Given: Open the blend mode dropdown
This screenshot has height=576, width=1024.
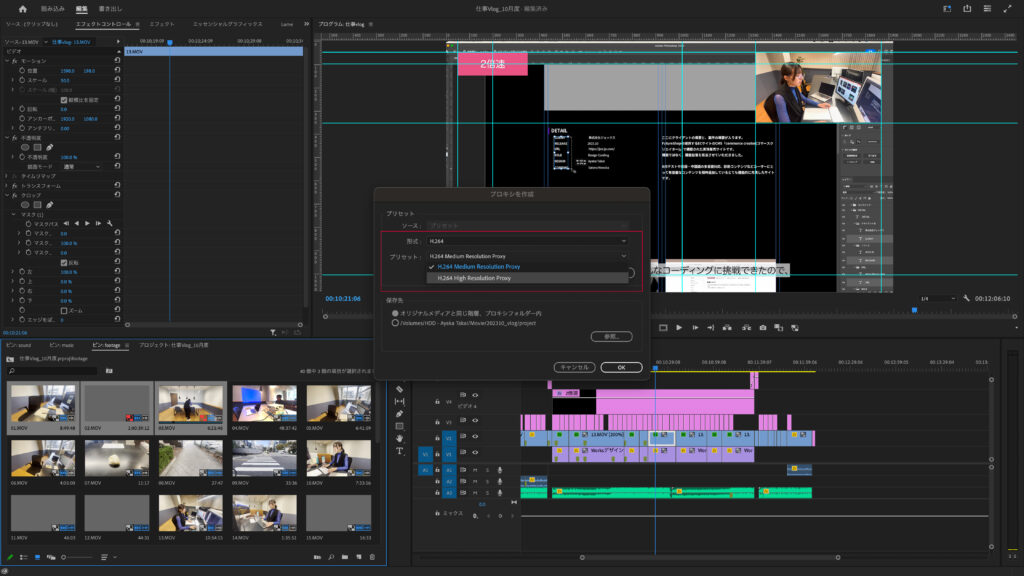Looking at the screenshot, I should pos(82,167).
